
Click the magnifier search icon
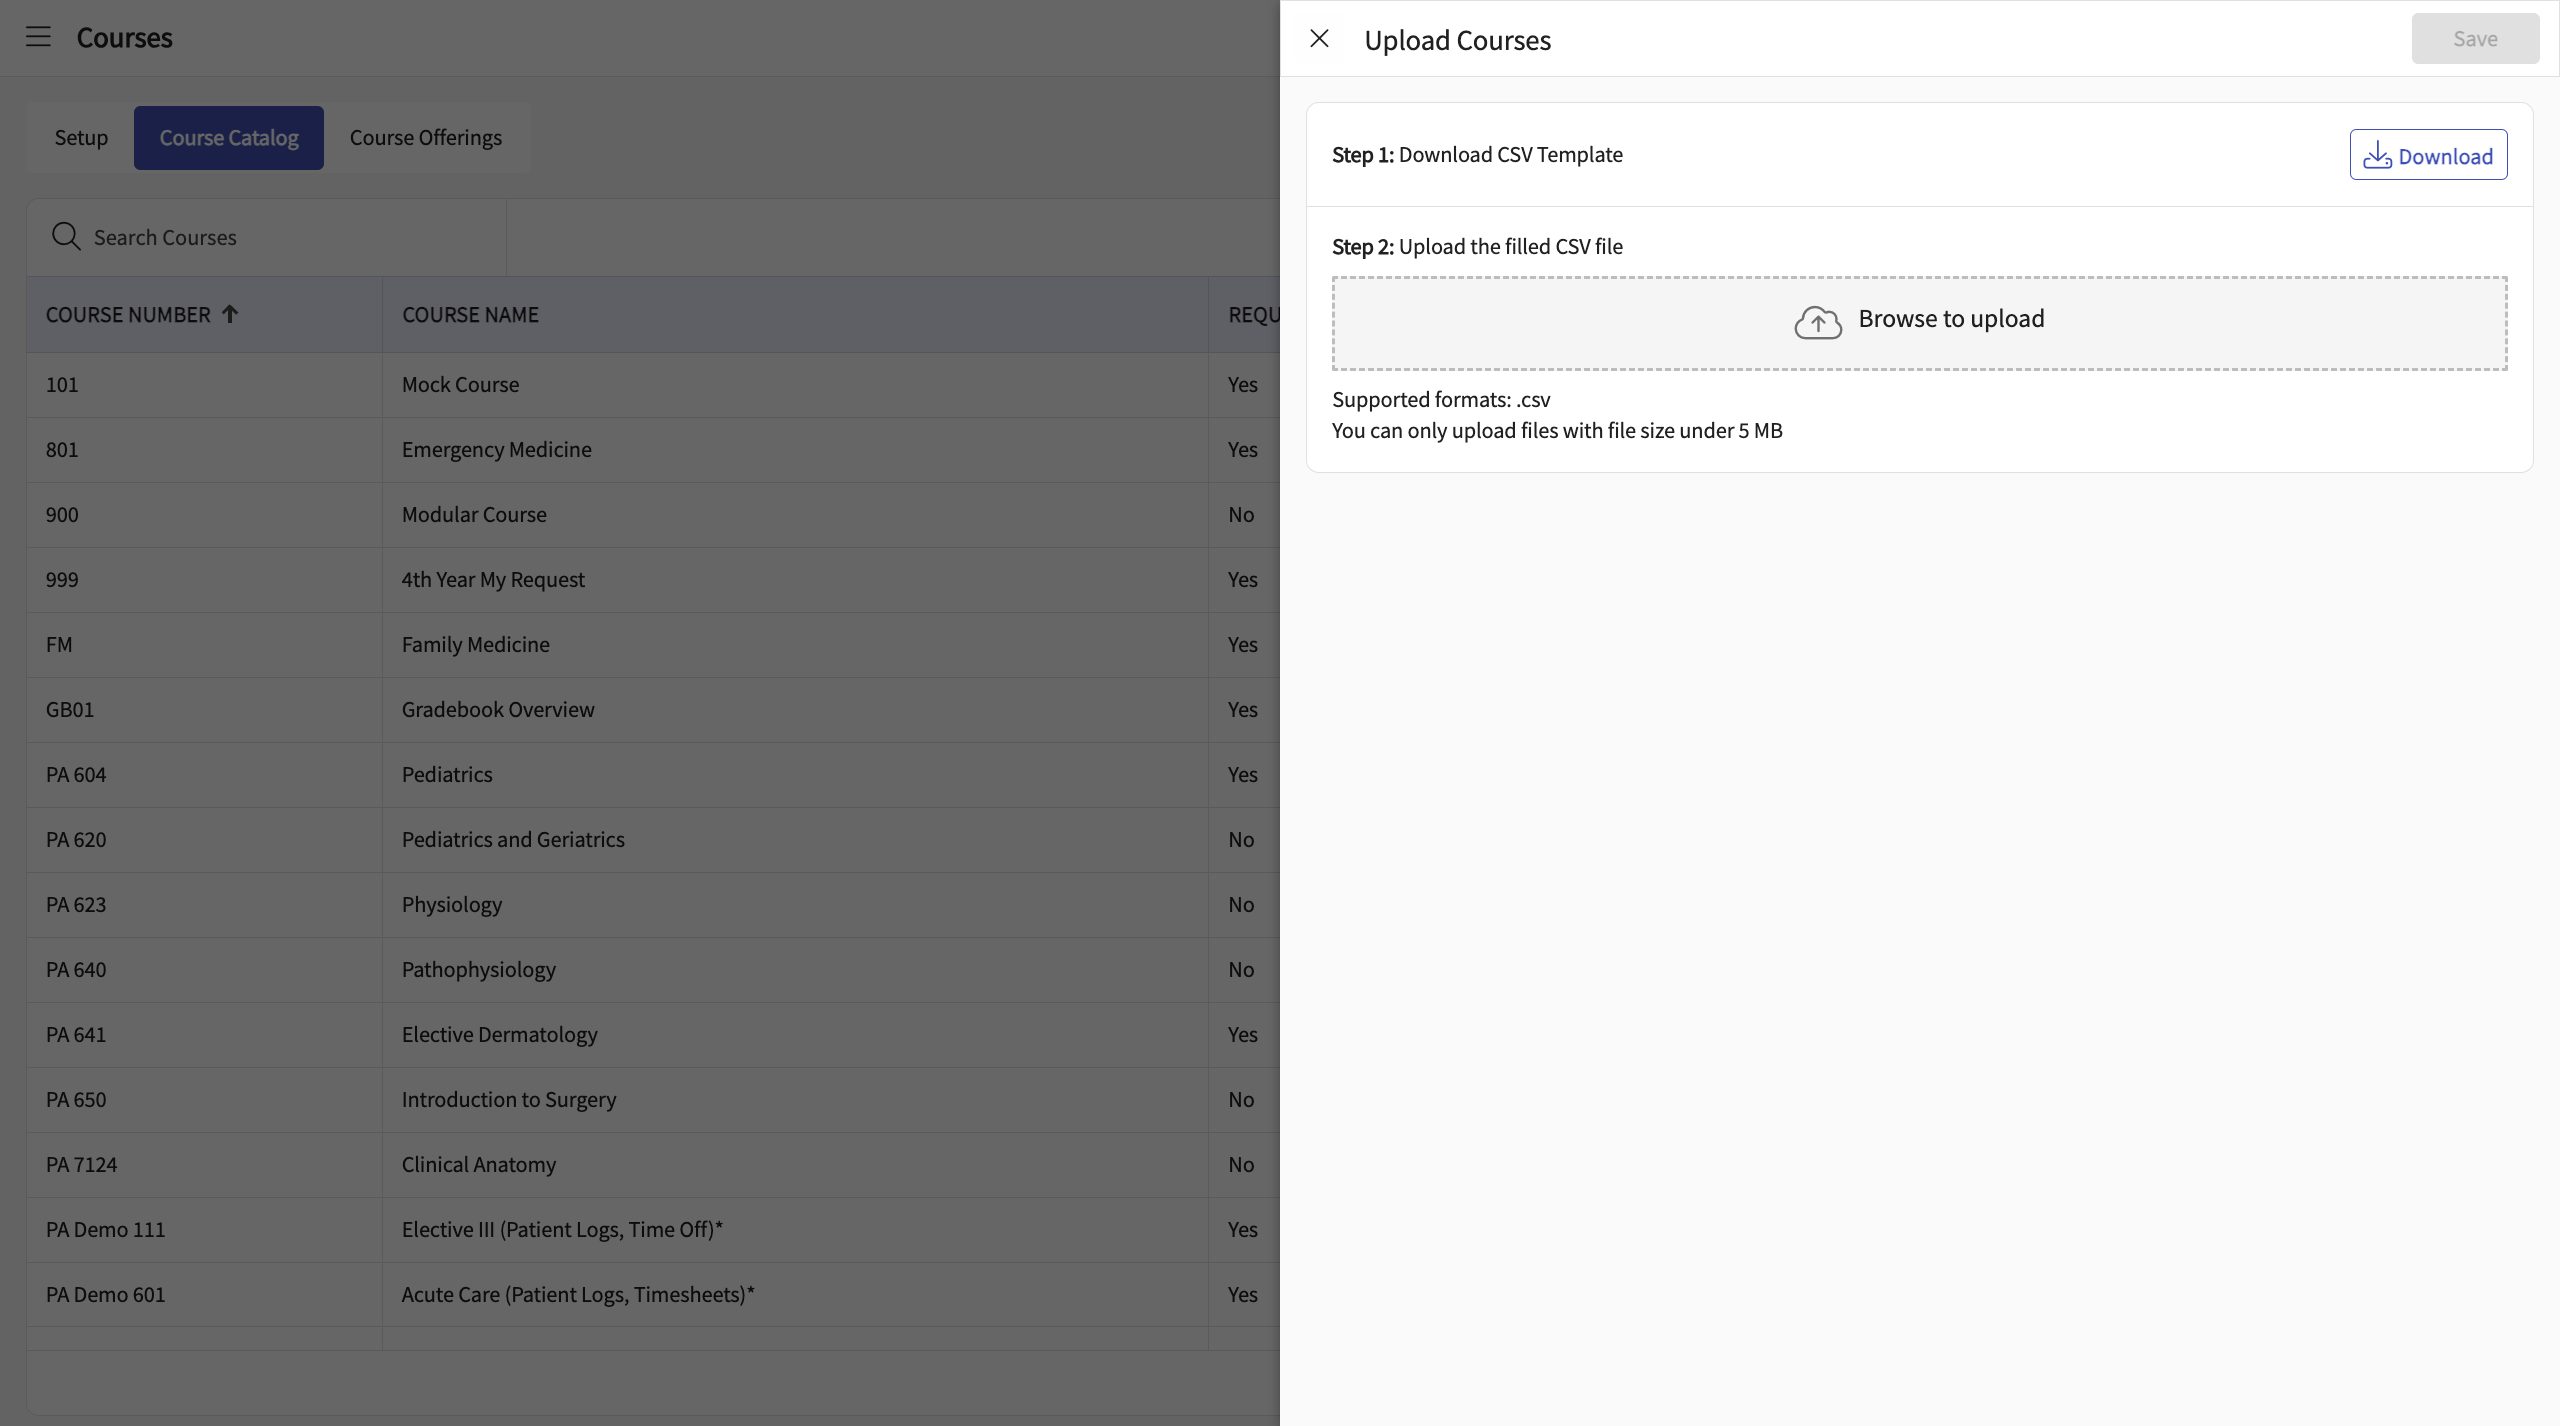(66, 237)
